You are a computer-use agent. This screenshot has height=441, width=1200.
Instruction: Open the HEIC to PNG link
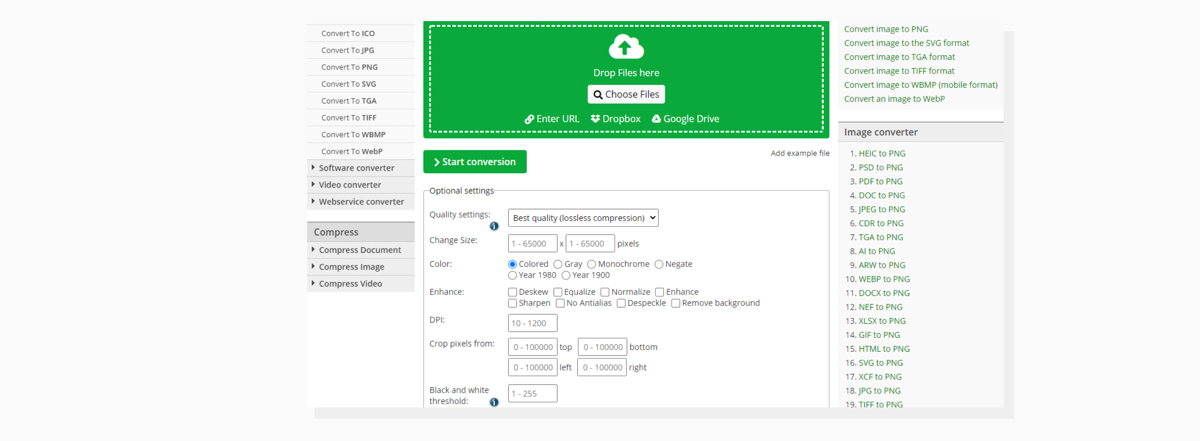pyautogui.click(x=882, y=153)
